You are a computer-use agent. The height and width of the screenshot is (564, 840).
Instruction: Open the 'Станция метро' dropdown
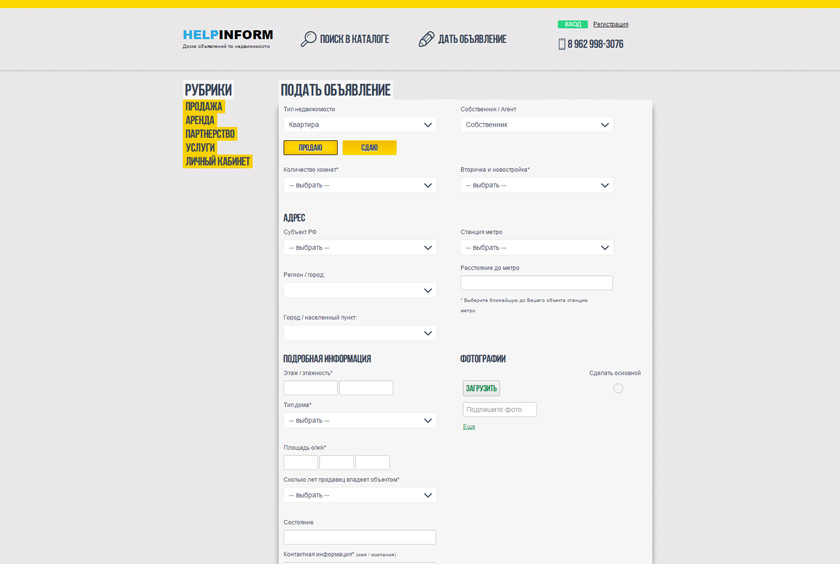tap(537, 247)
